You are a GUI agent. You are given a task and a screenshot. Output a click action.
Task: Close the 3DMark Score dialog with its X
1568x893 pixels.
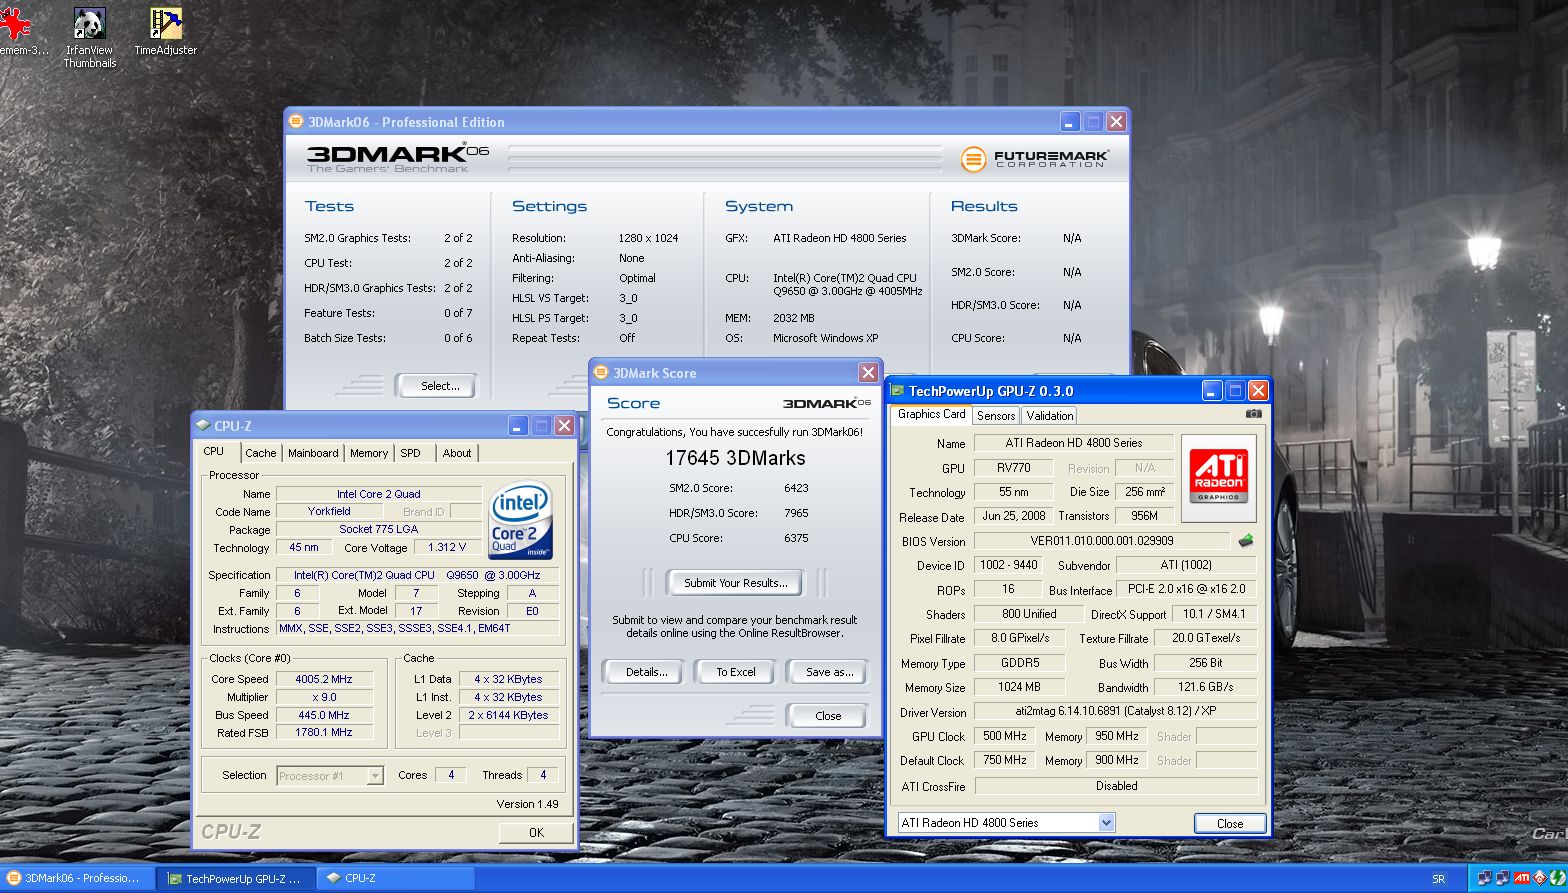pos(868,373)
